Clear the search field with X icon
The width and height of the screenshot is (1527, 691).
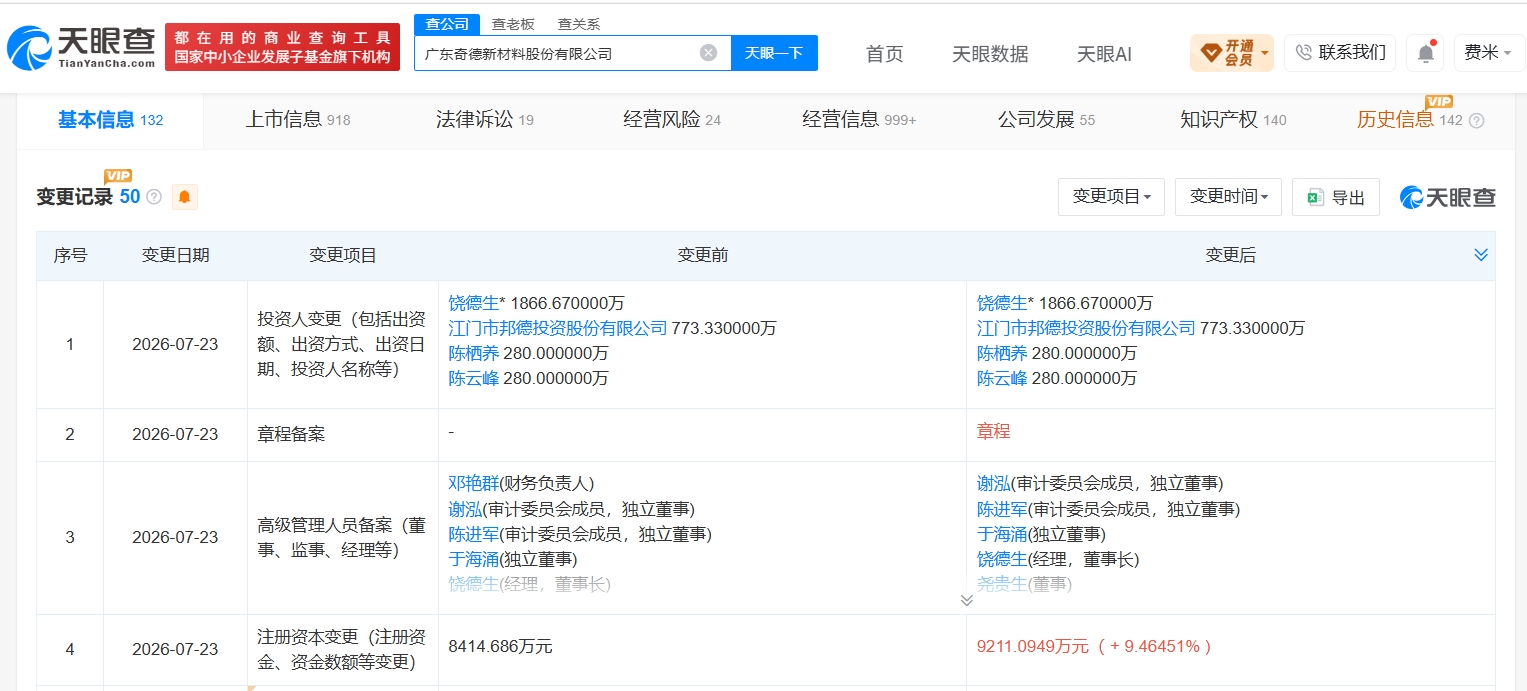tap(708, 53)
